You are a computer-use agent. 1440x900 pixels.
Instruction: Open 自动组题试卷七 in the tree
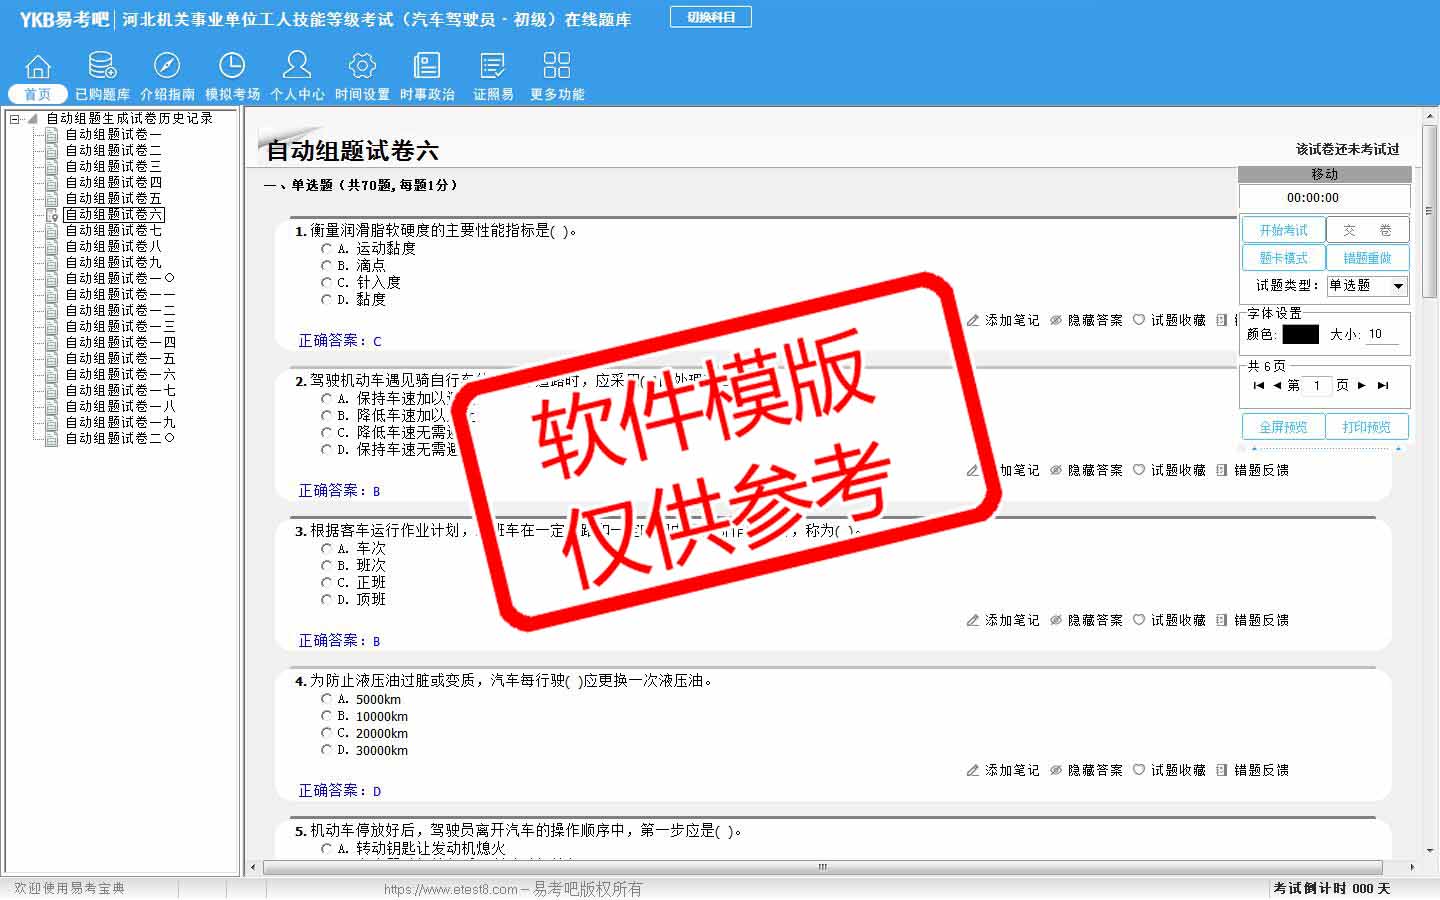click(113, 230)
